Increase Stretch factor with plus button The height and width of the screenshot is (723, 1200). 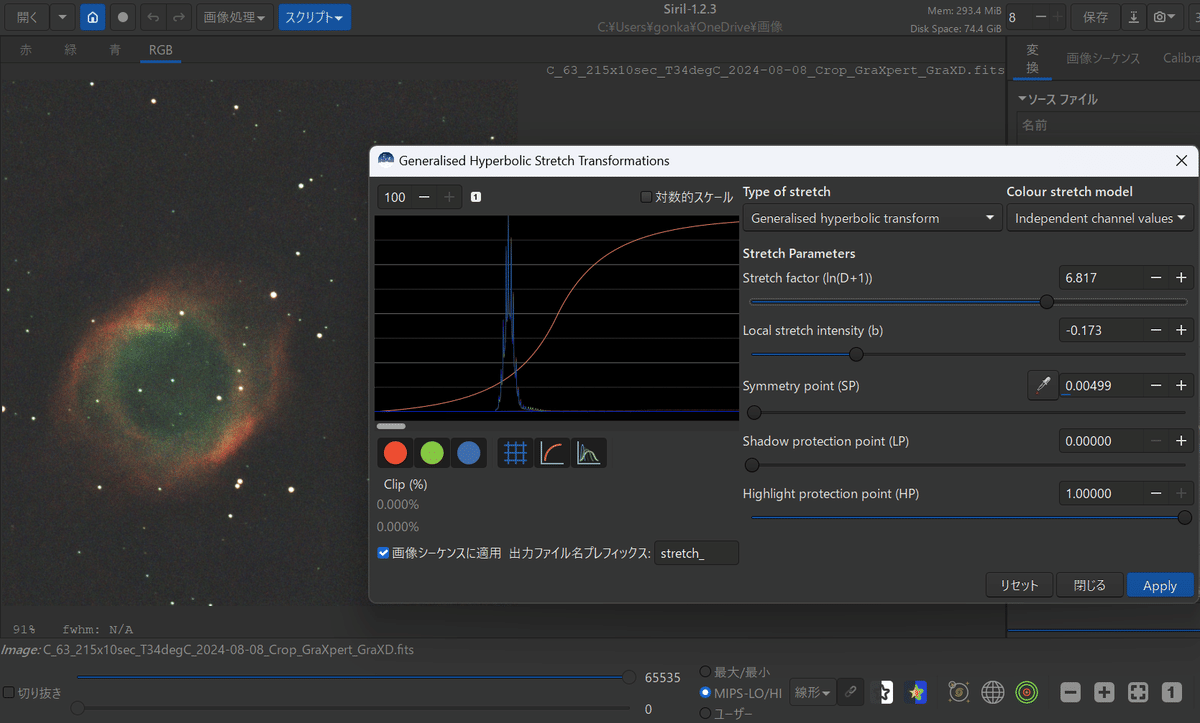pyautogui.click(x=1181, y=278)
